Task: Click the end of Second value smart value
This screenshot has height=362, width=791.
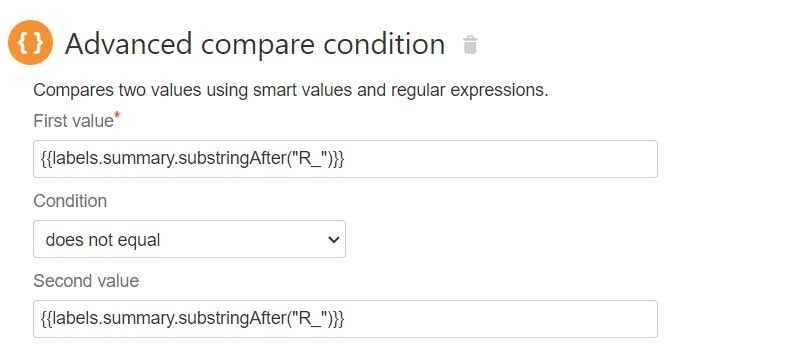Action: pos(344,319)
